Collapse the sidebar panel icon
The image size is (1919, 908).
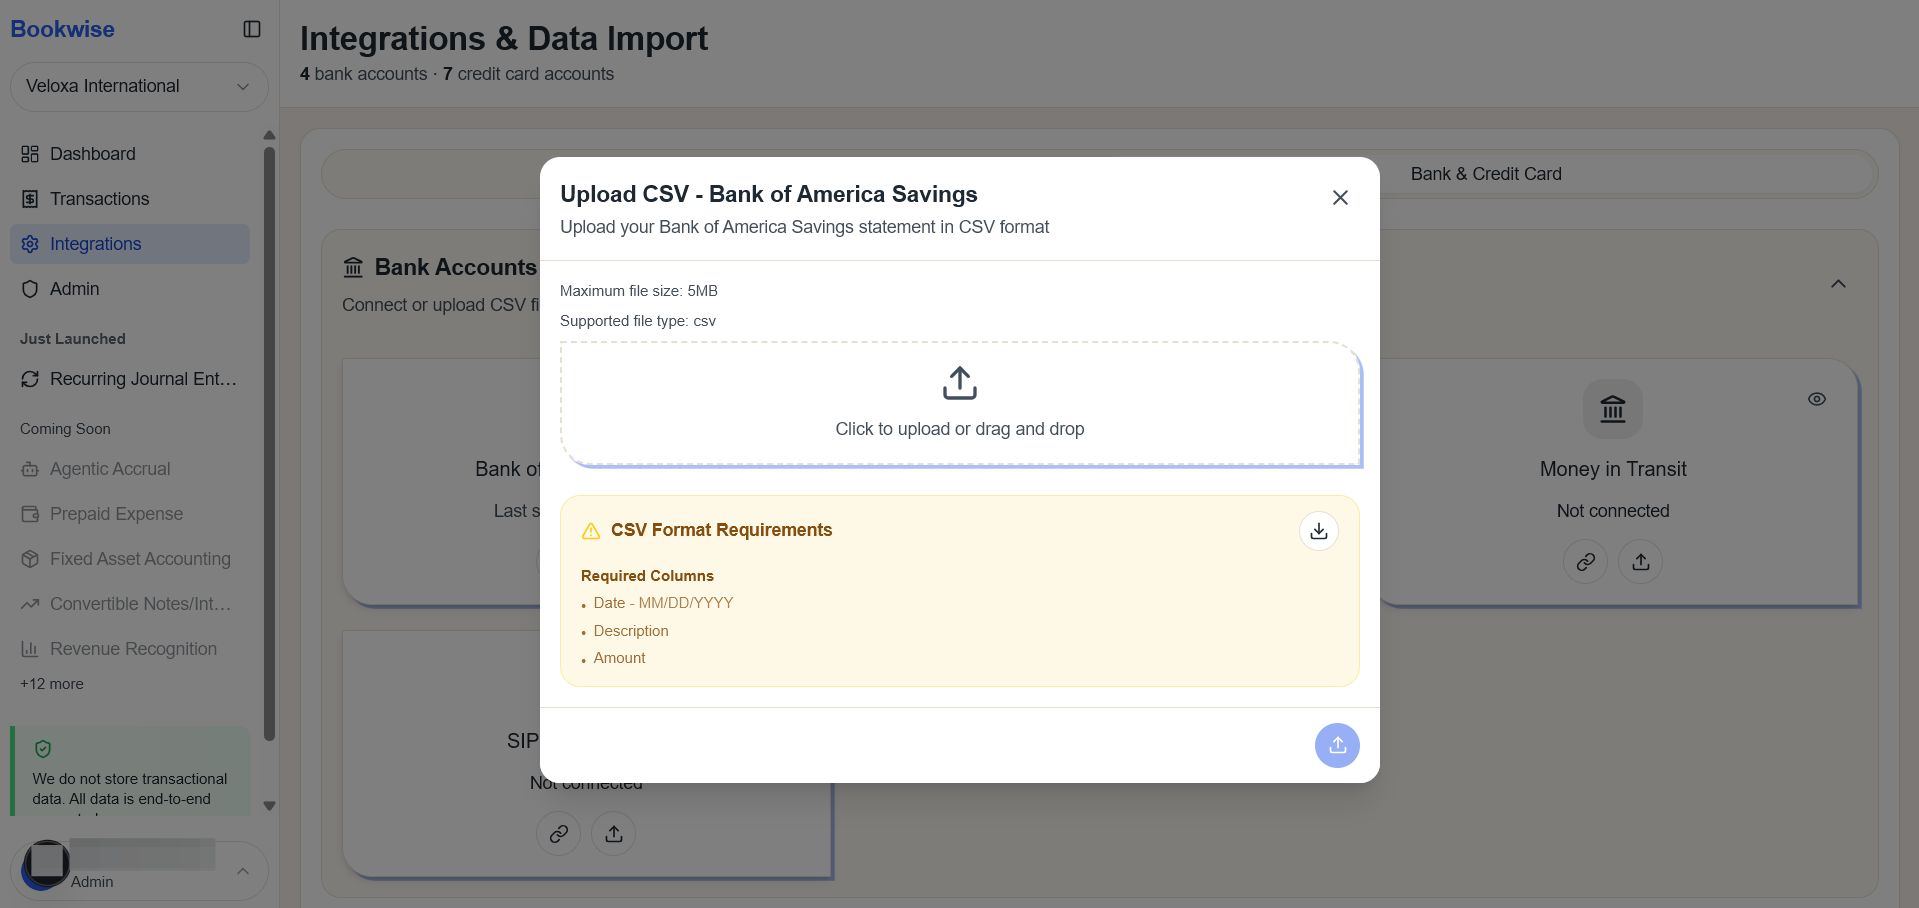click(x=252, y=29)
